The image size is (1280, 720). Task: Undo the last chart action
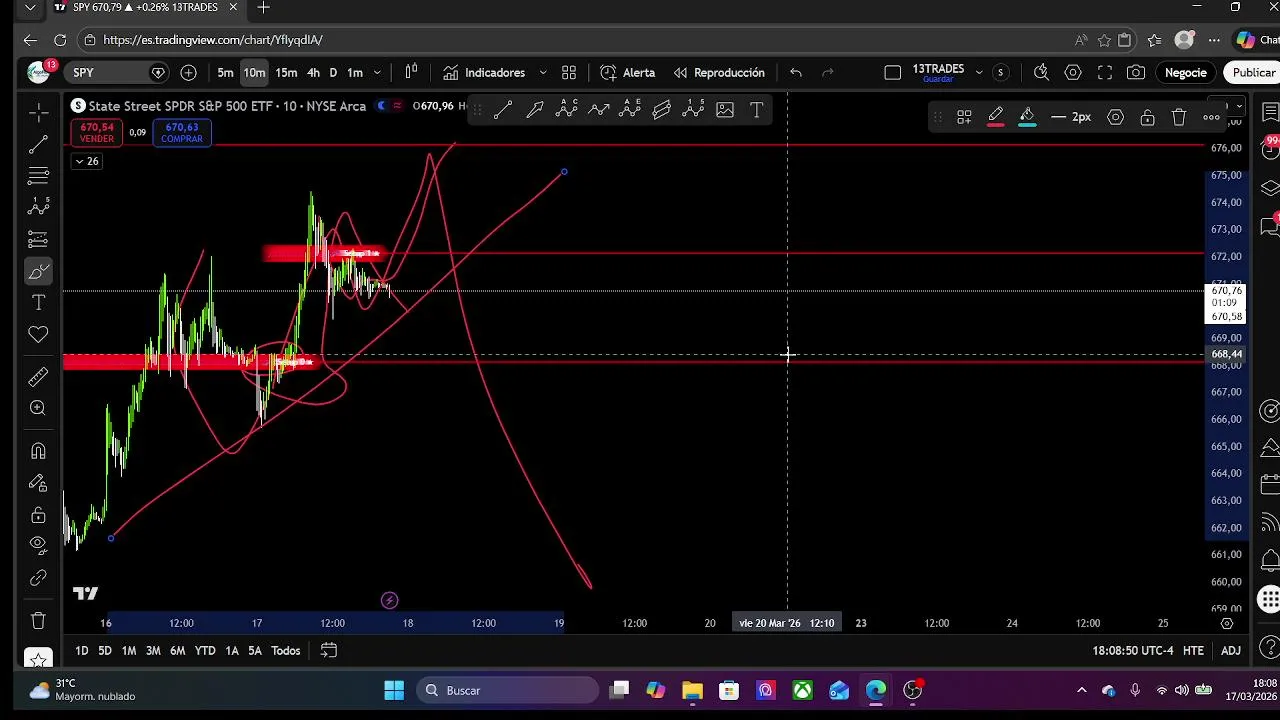(796, 72)
